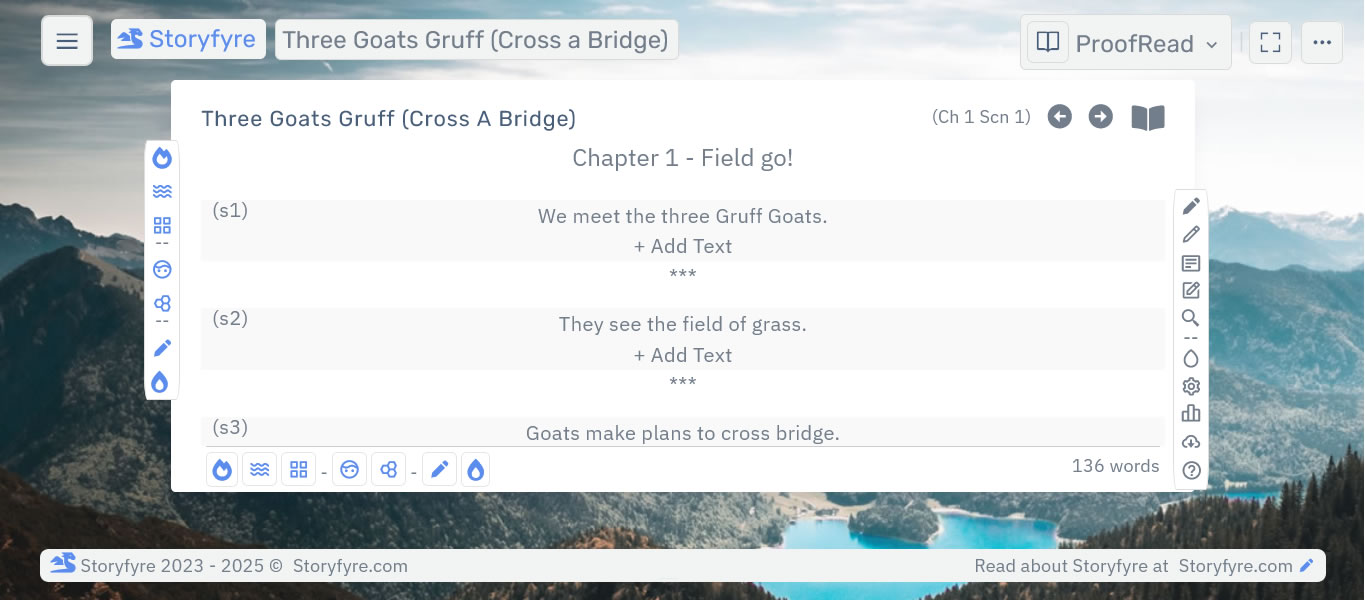Click the face icon in left sidebar
1365x600 pixels.
pos(162,269)
